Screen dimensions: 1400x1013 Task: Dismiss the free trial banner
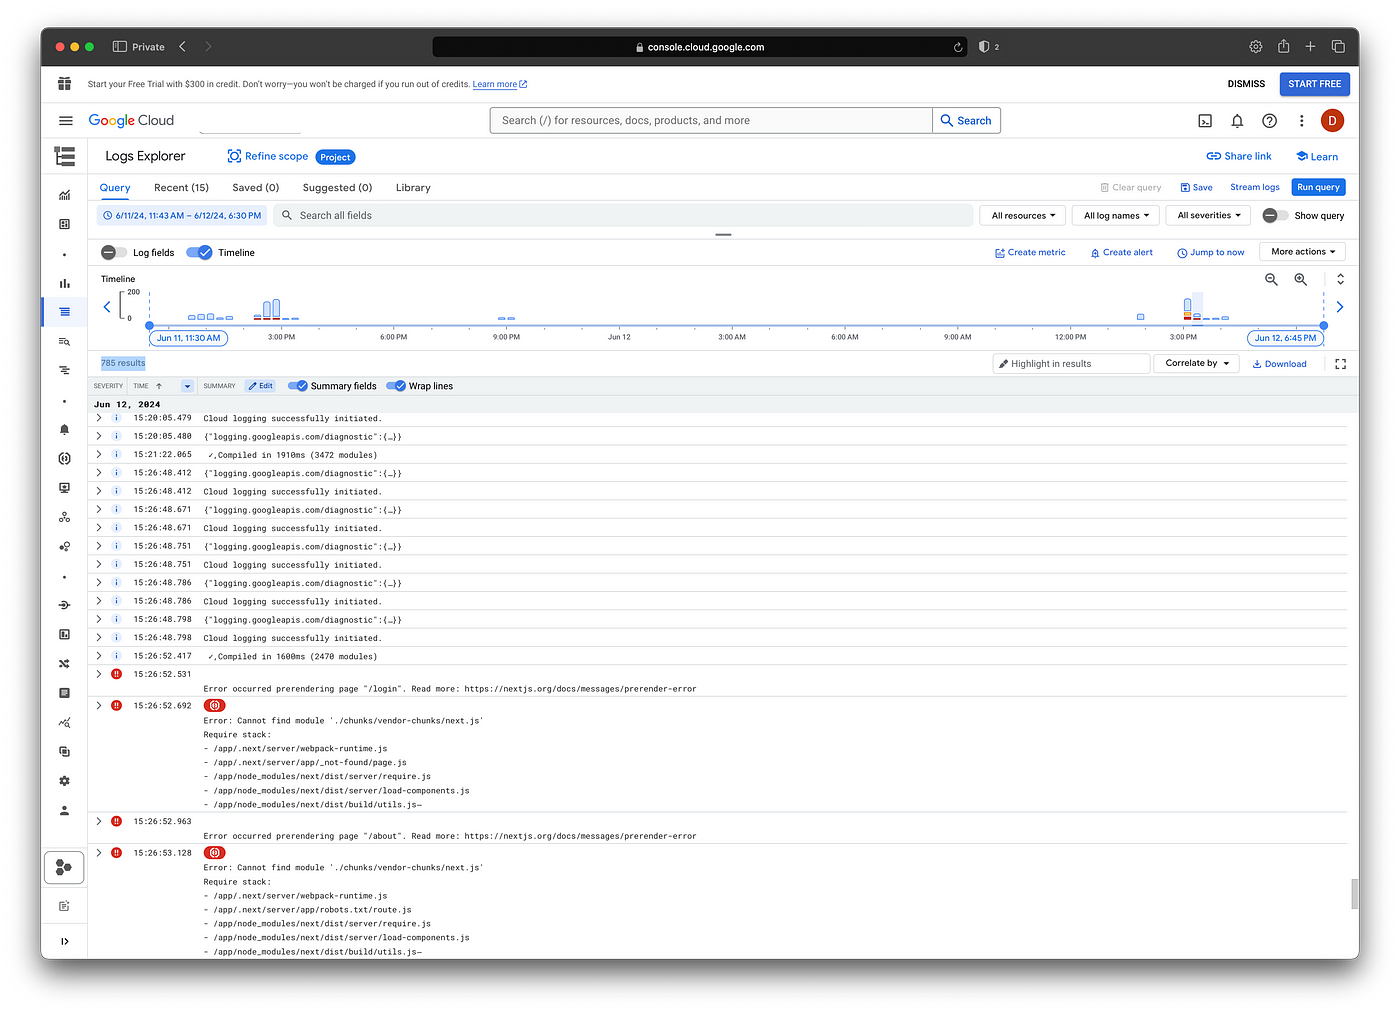click(x=1246, y=84)
